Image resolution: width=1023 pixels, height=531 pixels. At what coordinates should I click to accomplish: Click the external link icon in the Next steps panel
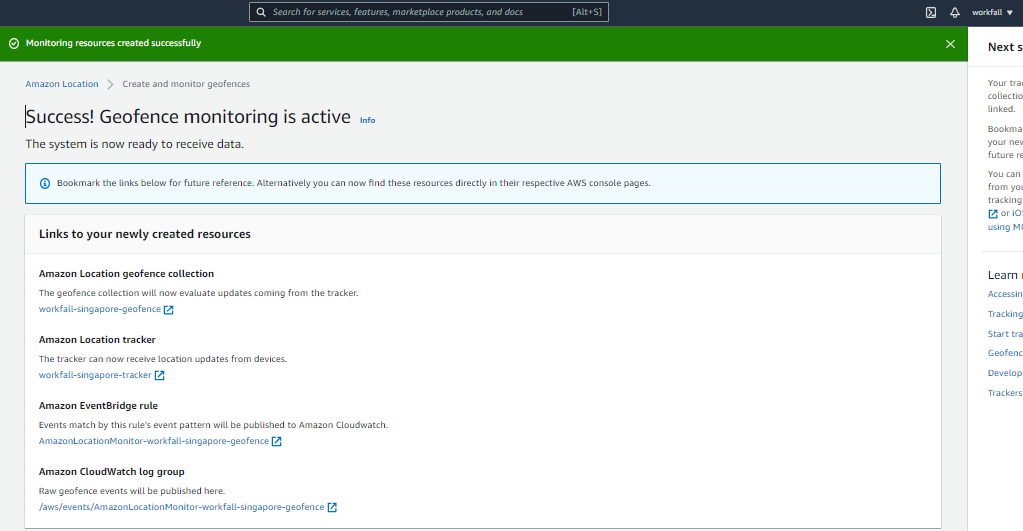click(x=992, y=214)
